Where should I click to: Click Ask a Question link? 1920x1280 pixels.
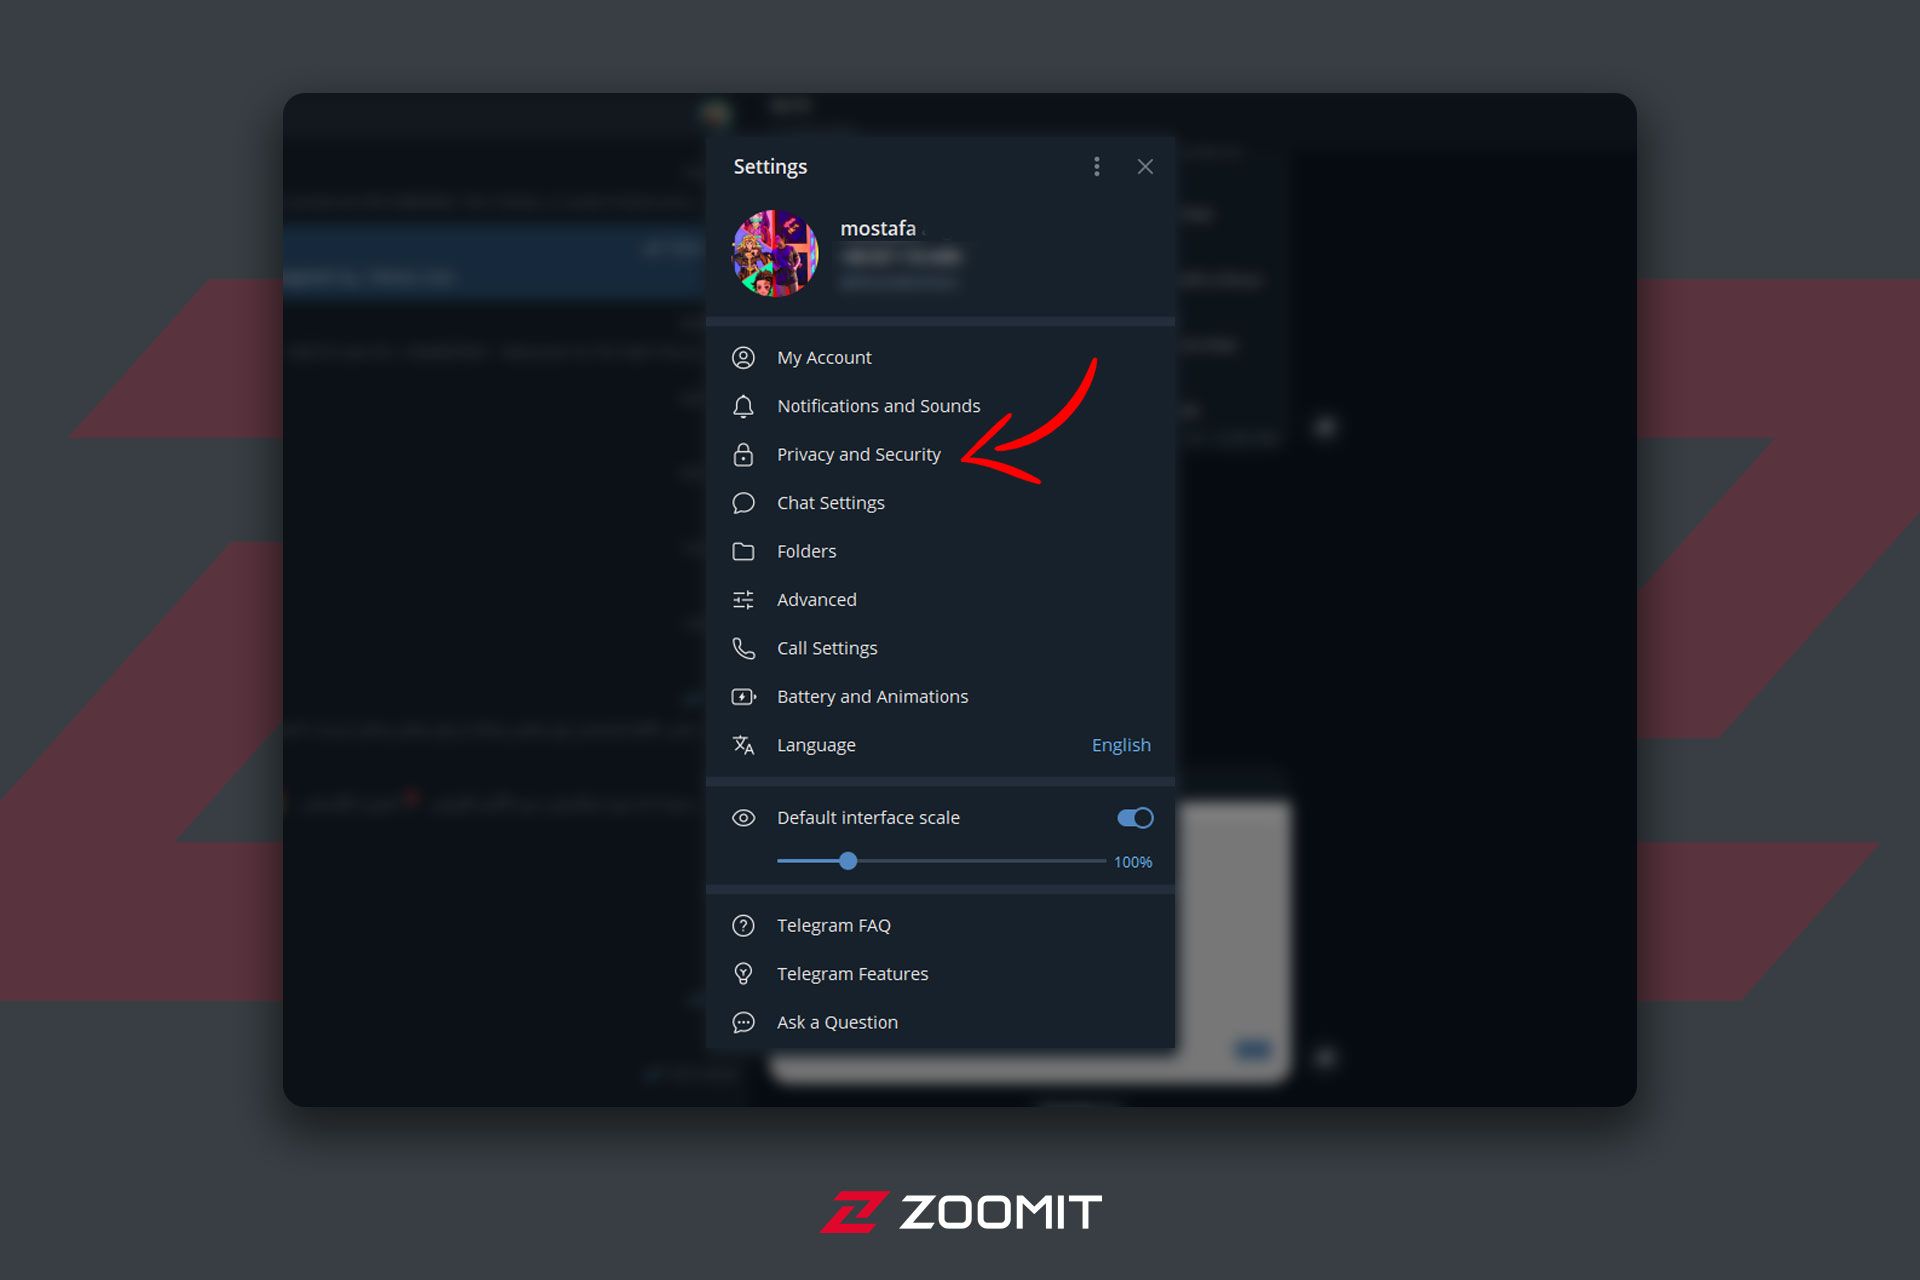(x=836, y=1021)
